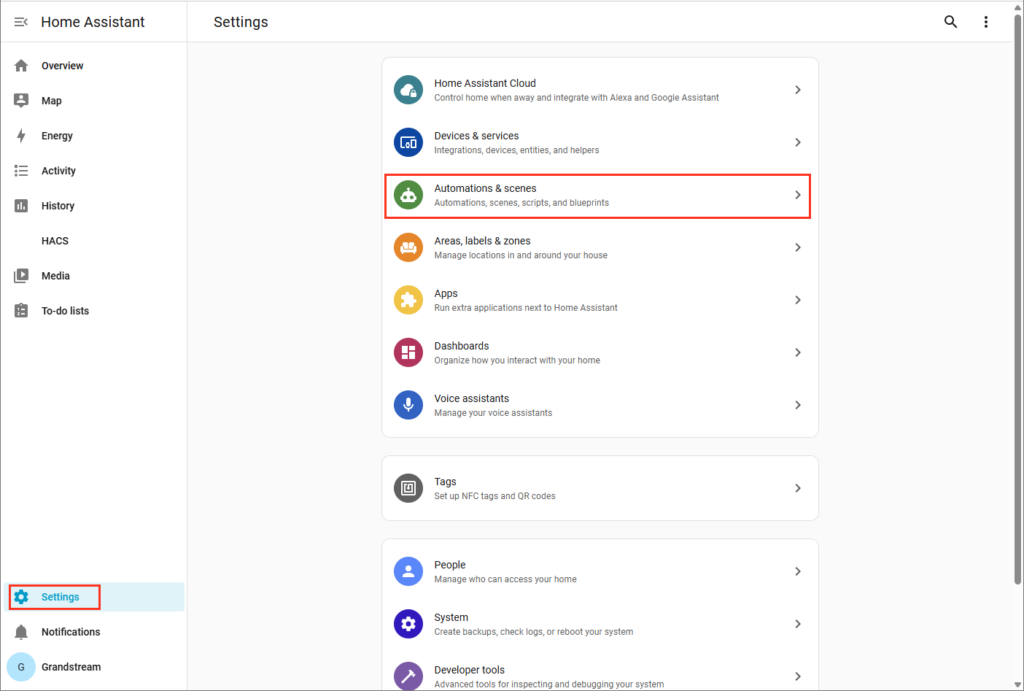1024x691 pixels.
Task: Click 'Set up NFC tags and QR codes' text
Action: (x=494, y=496)
